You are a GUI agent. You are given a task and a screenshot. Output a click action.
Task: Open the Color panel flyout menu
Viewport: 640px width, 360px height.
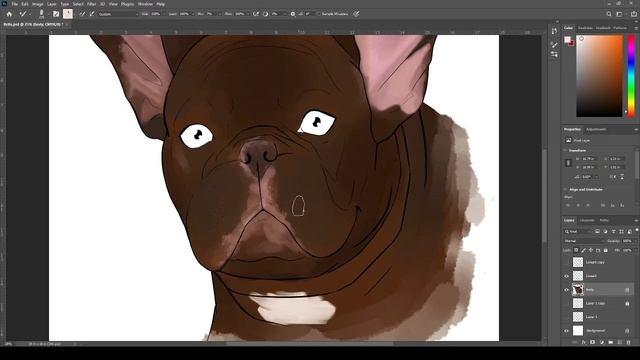point(636,28)
